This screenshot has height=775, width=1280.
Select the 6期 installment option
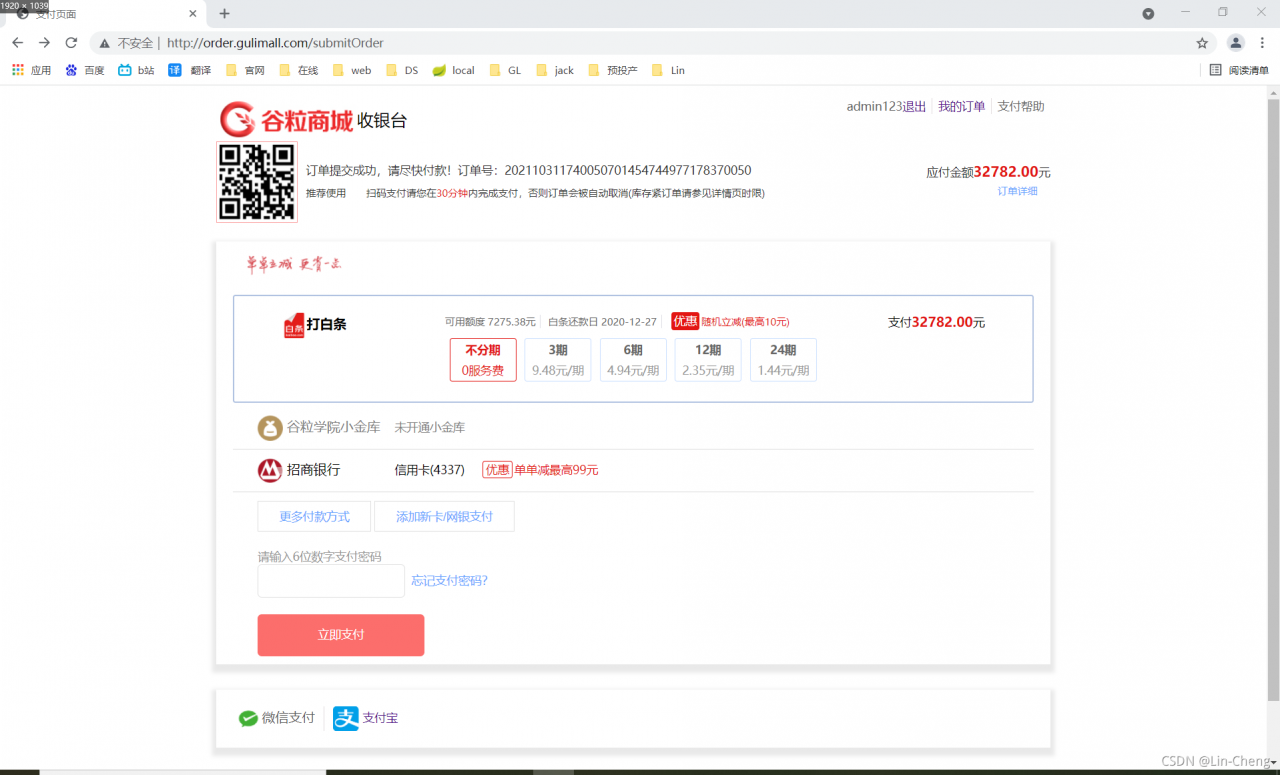pyautogui.click(x=633, y=360)
